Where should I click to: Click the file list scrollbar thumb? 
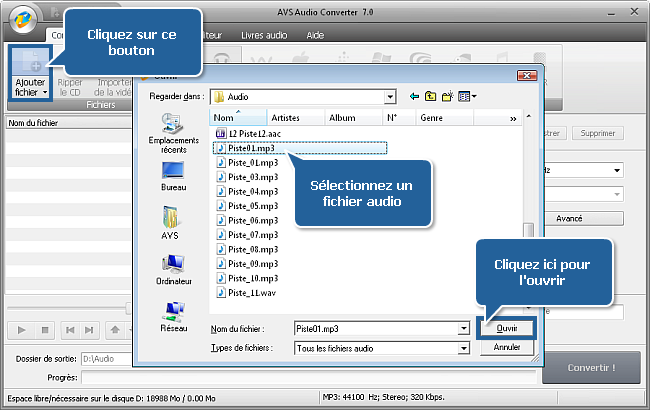[x=528, y=229]
